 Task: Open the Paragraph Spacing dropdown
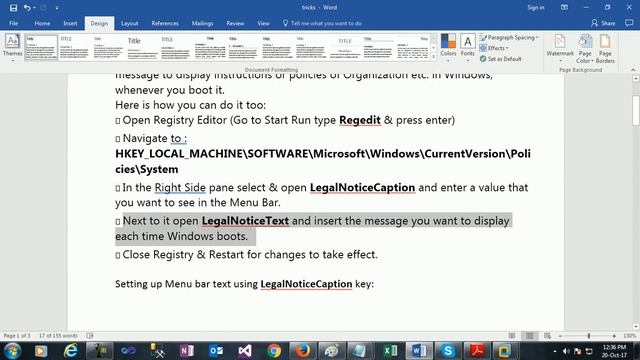509,38
